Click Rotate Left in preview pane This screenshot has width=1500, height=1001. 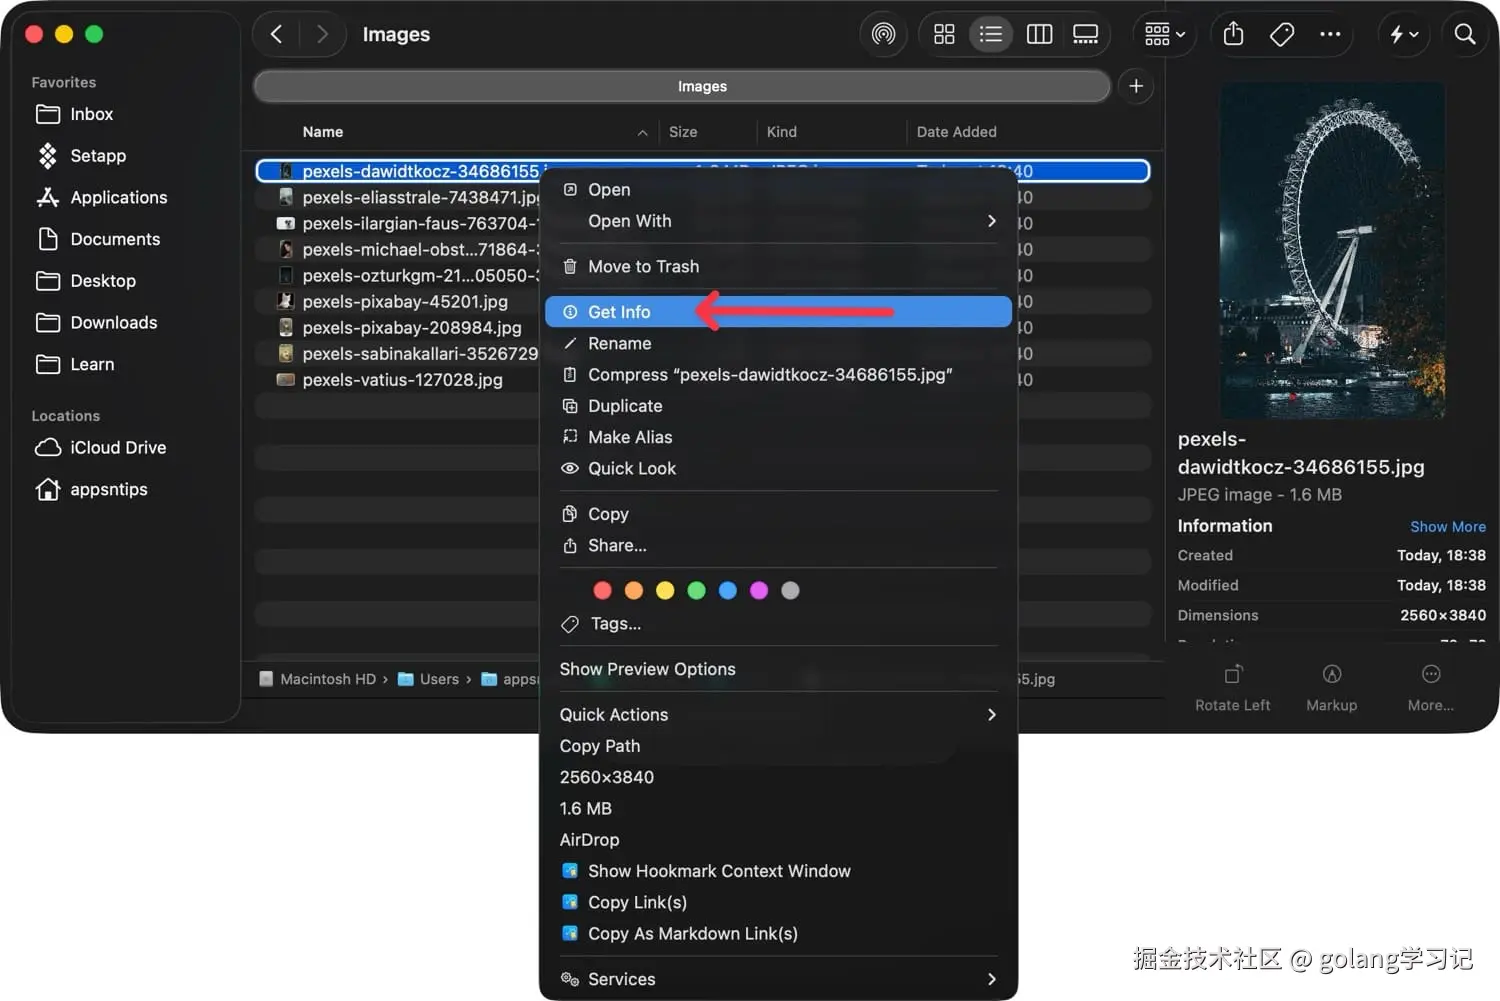coord(1232,688)
